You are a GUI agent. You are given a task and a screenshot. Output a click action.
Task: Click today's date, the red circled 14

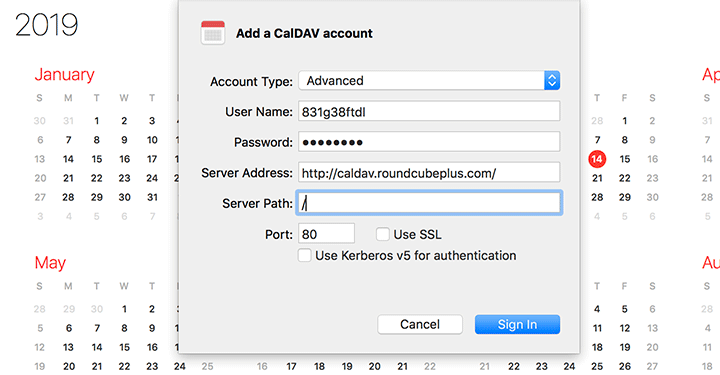pyautogui.click(x=597, y=159)
